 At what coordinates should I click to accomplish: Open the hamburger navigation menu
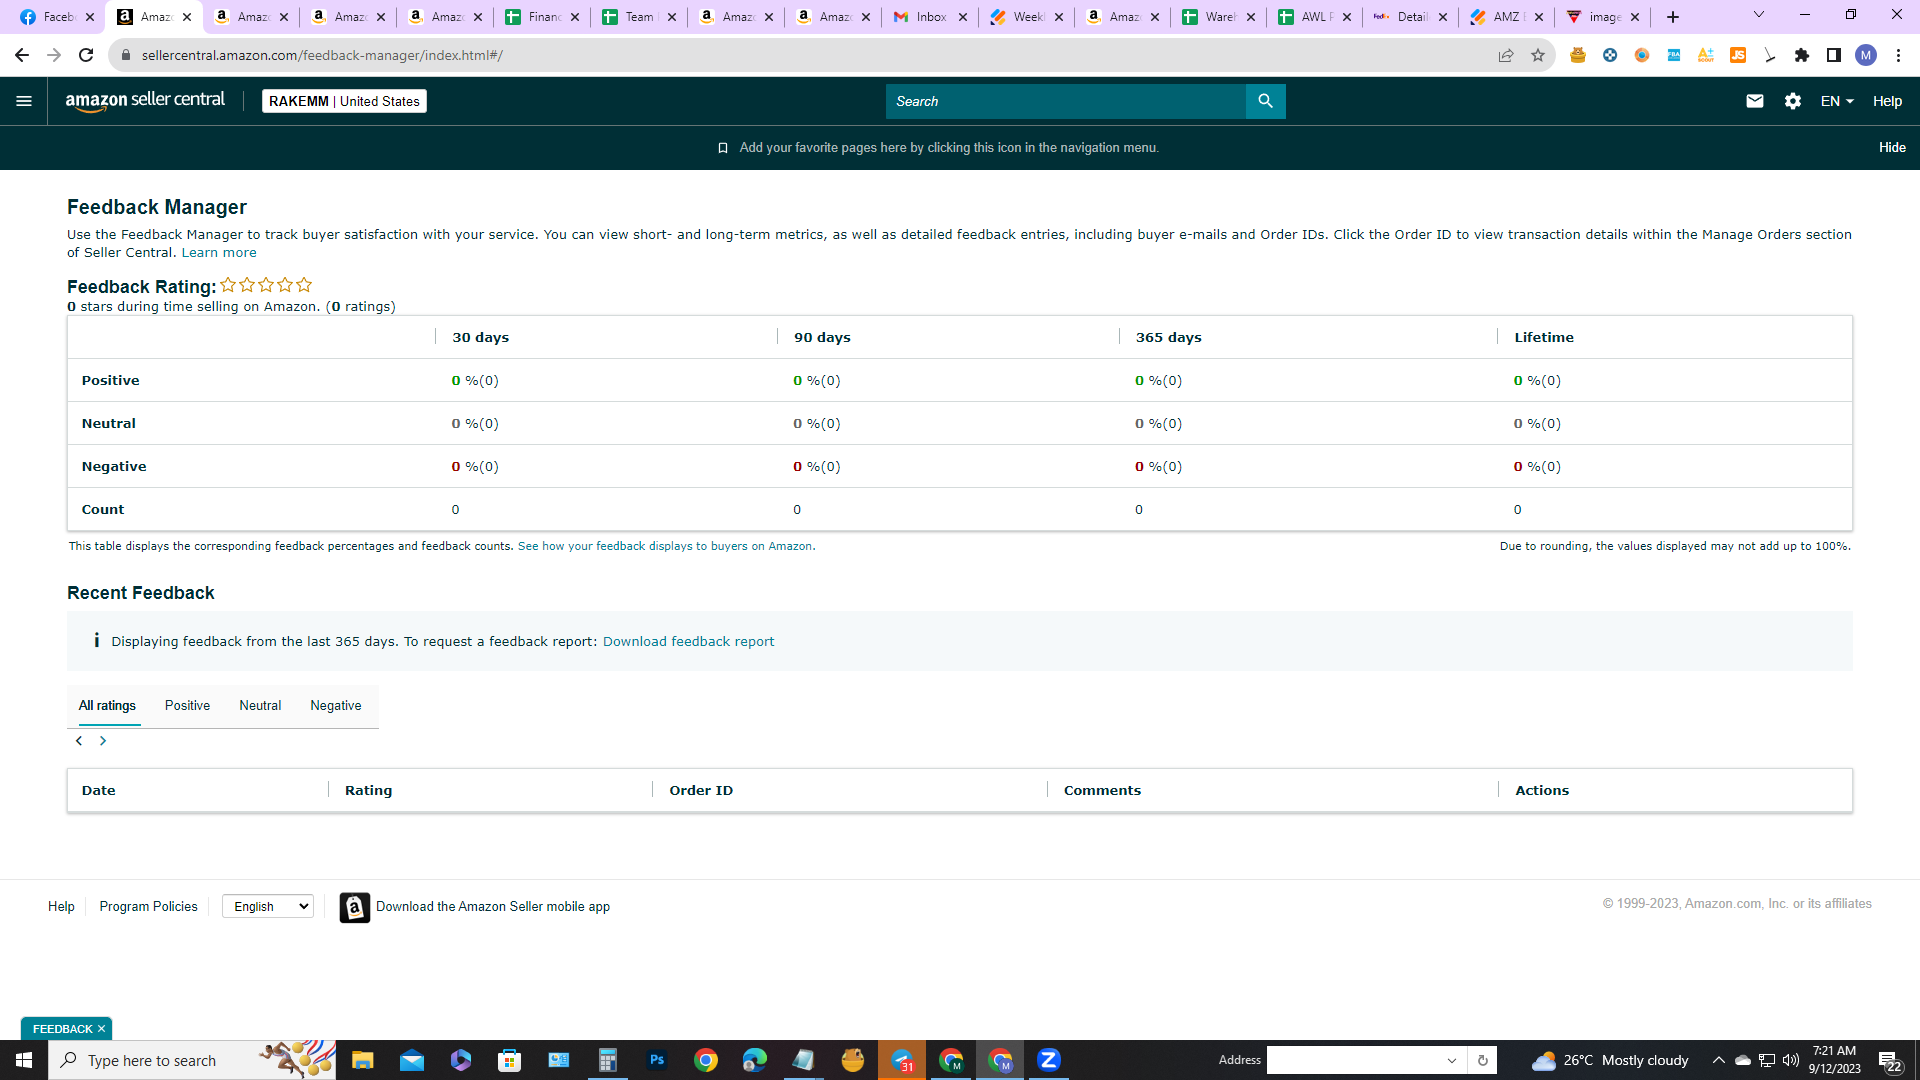(x=24, y=101)
